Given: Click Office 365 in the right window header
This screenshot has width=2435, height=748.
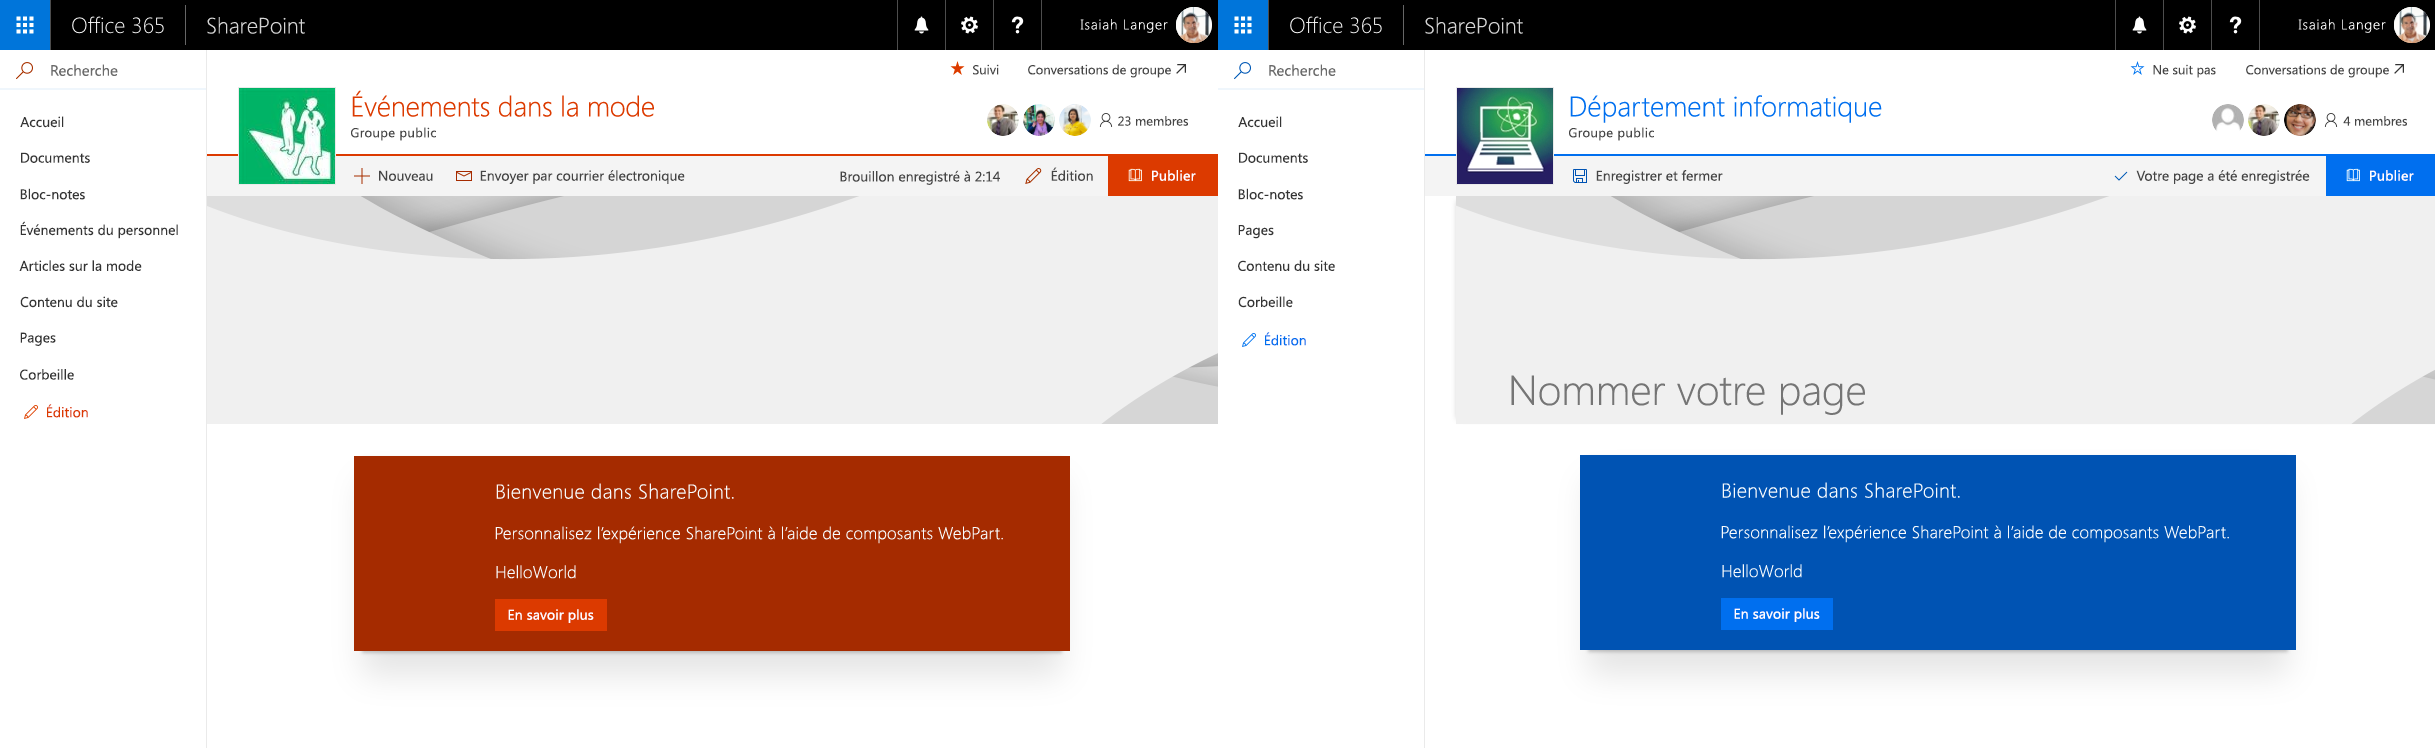Looking at the screenshot, I should [1336, 25].
